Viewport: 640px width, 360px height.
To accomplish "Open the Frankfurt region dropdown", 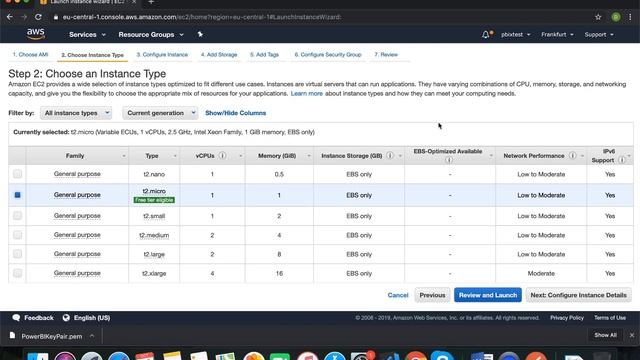I will point(557,35).
